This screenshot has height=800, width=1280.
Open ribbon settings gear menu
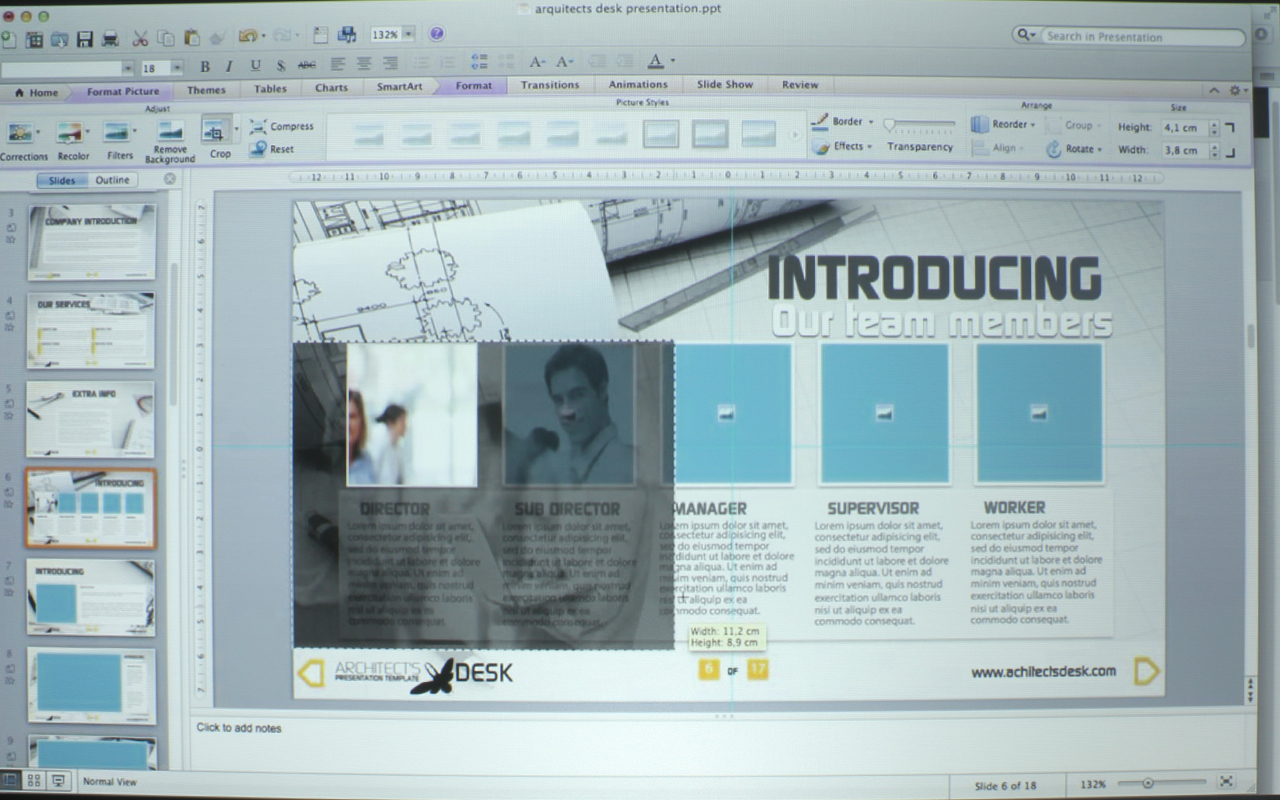click(x=1238, y=90)
